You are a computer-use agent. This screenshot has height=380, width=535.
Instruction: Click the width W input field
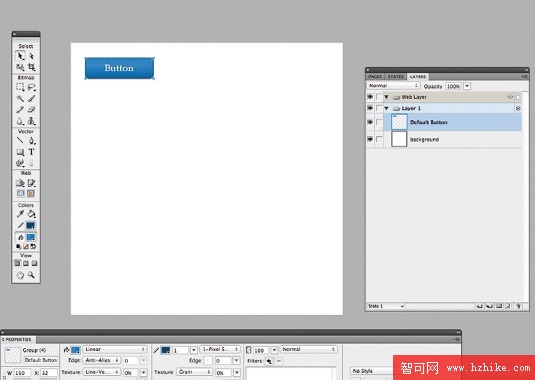click(x=23, y=373)
